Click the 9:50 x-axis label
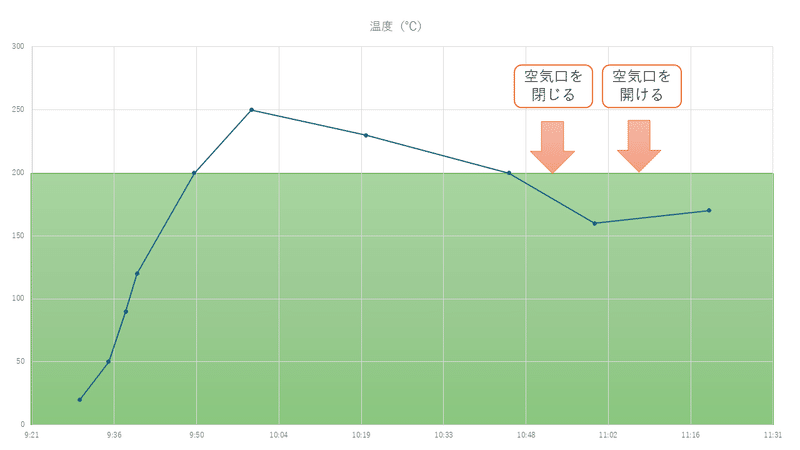This screenshot has height=450, width=800. click(x=196, y=435)
